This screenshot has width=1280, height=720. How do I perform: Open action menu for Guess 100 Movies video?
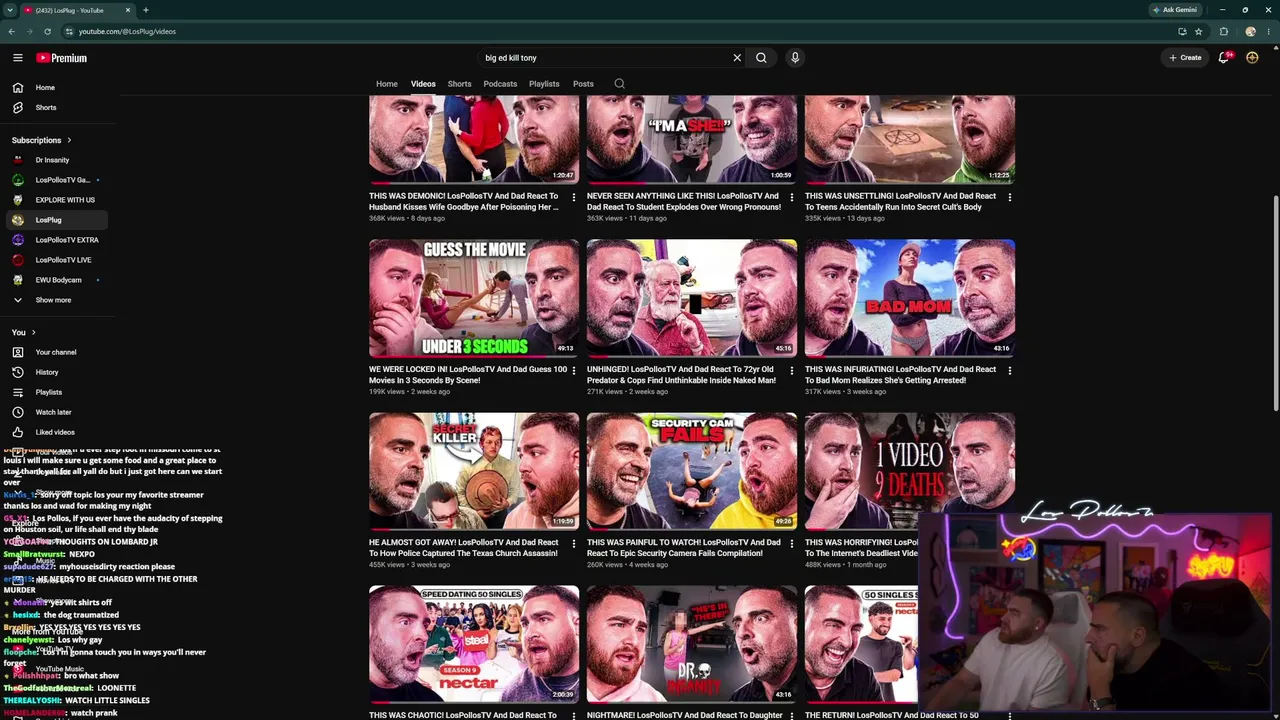[x=573, y=370]
